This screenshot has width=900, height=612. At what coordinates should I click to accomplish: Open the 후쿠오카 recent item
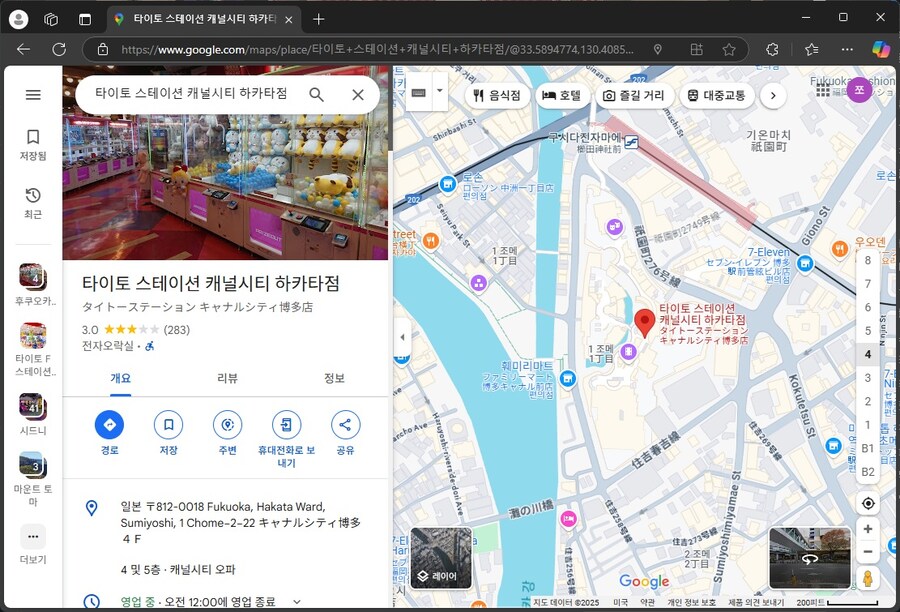pyautogui.click(x=33, y=284)
